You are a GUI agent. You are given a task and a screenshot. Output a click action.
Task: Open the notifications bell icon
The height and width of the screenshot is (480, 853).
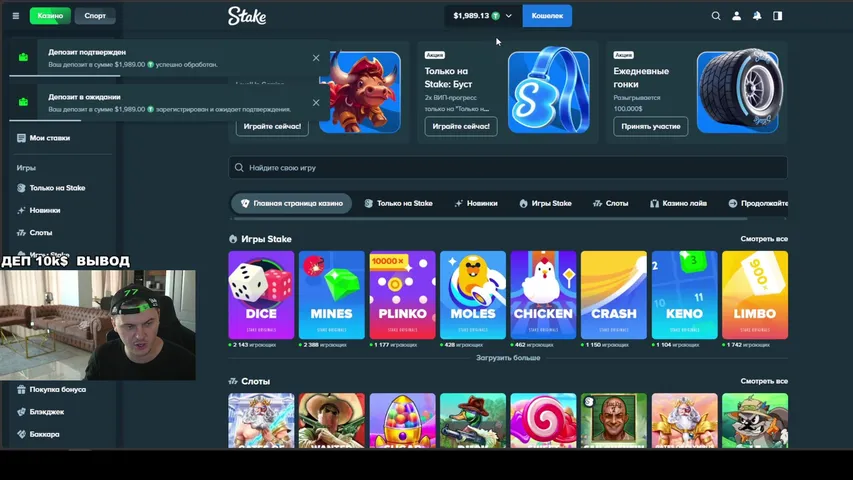[757, 16]
